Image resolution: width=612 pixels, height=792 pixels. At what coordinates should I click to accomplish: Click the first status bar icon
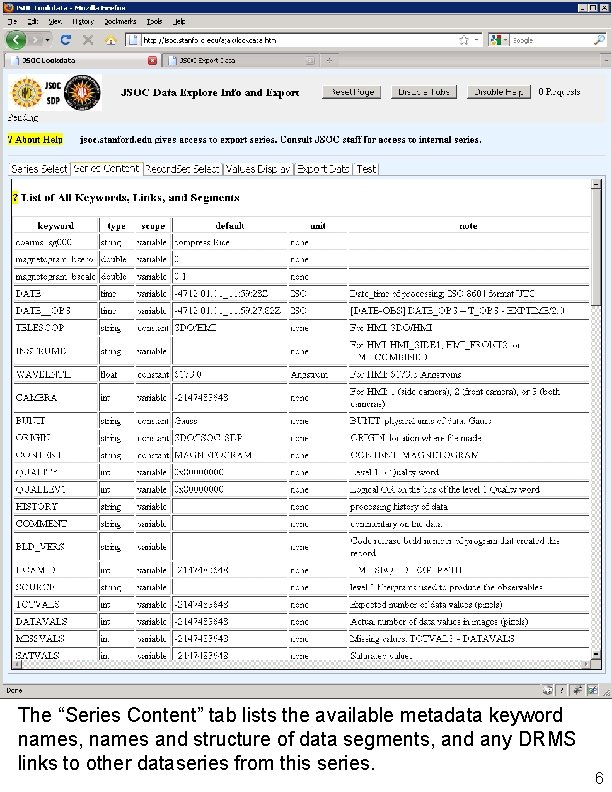coord(547,690)
